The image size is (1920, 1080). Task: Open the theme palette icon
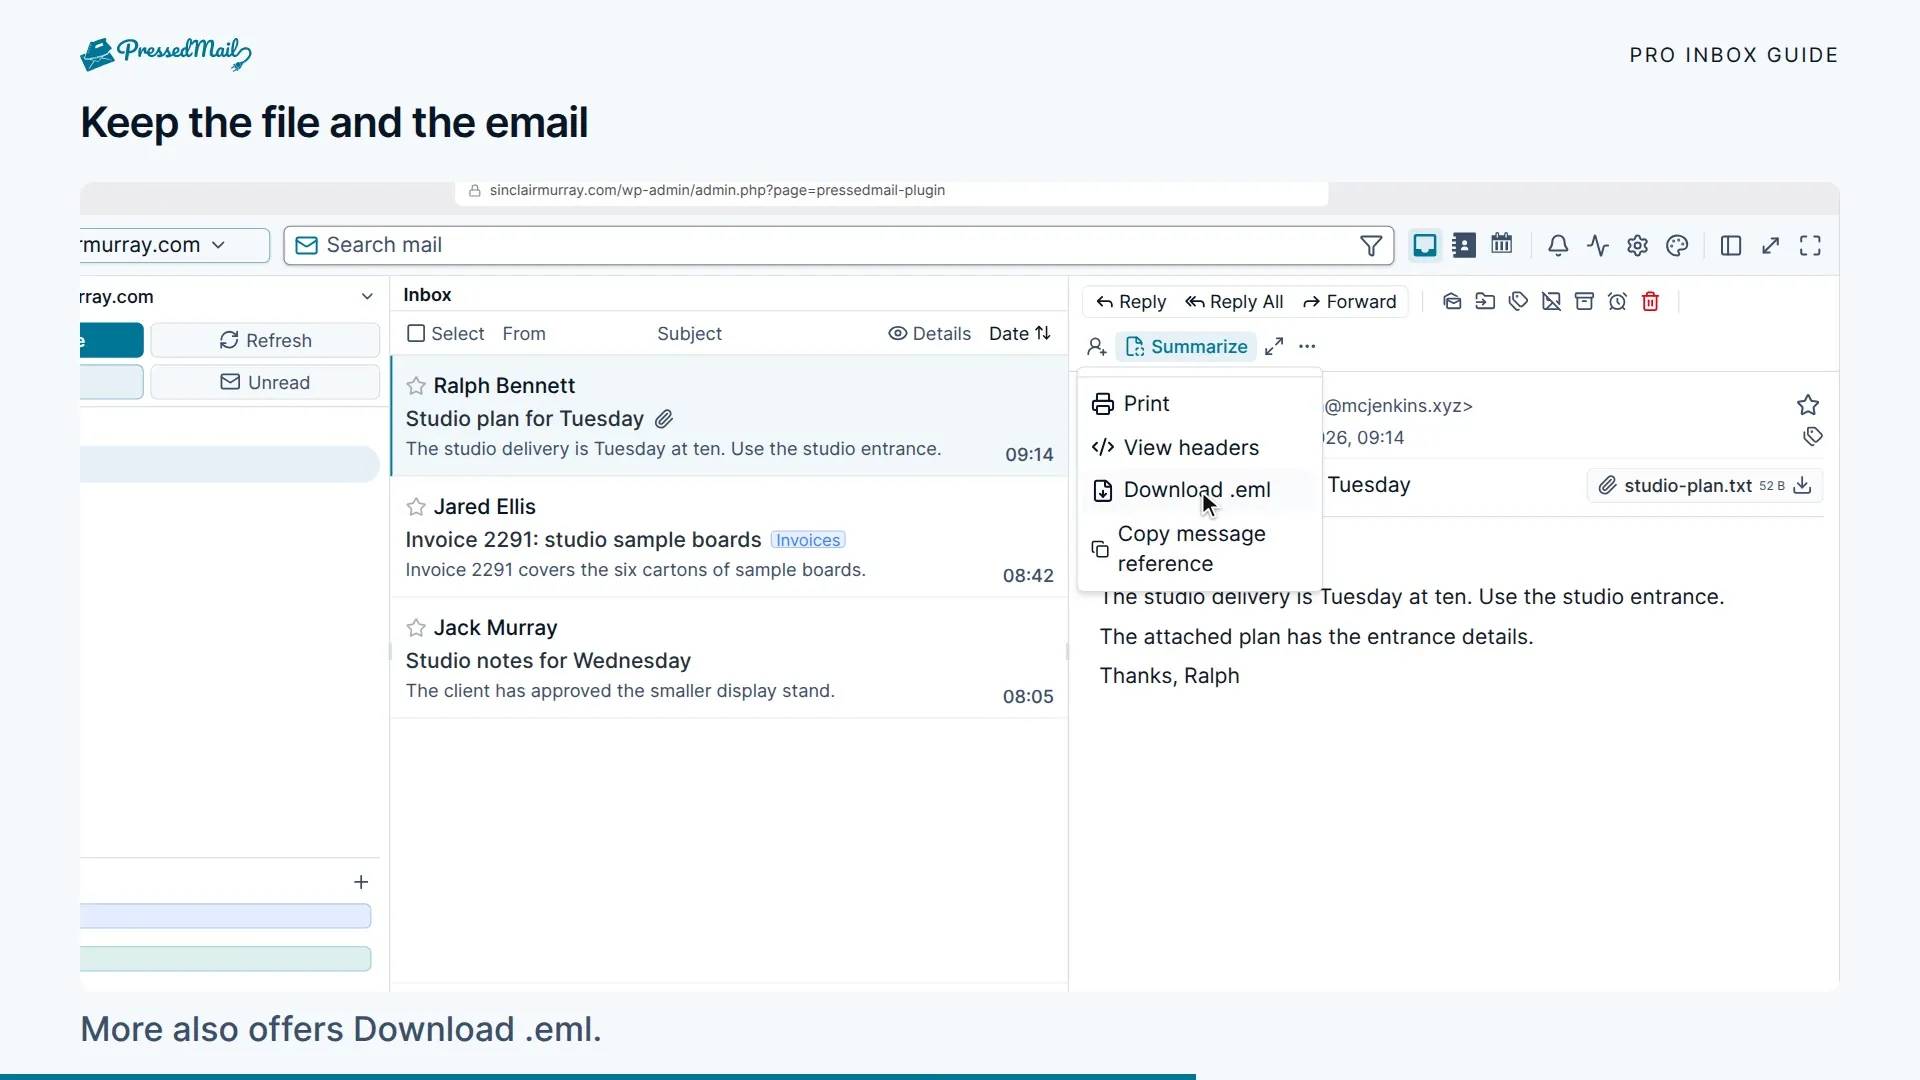pos(1677,246)
